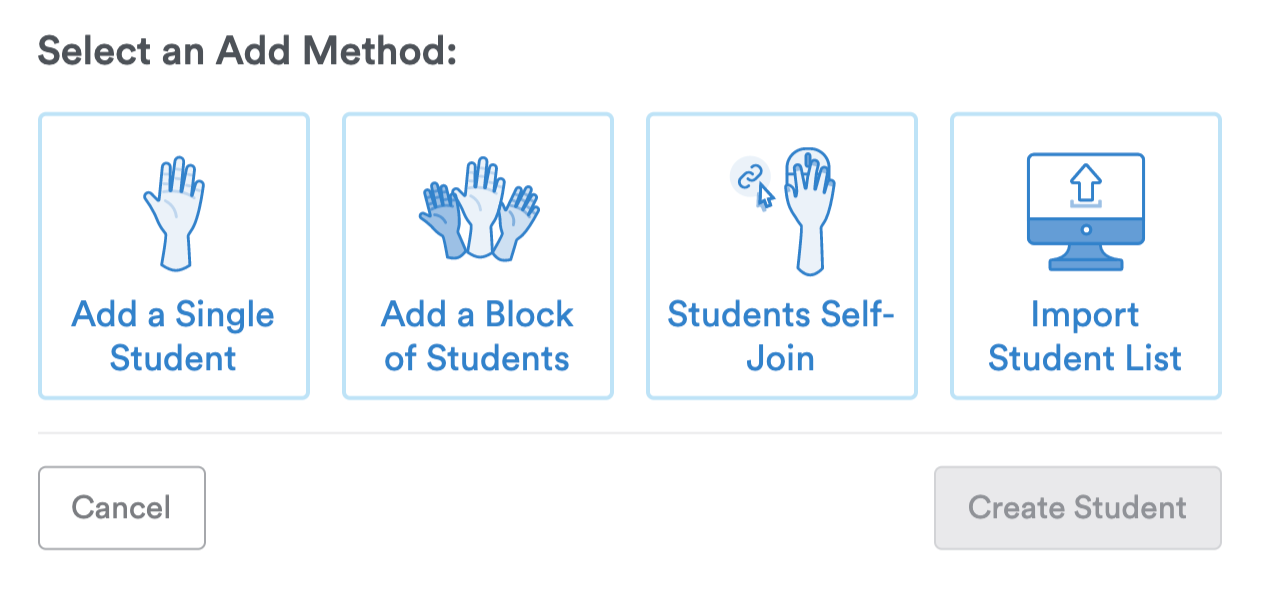Choose the "Add a Block of Students" label
Viewport: 1264px width, 590px height.
point(477,336)
